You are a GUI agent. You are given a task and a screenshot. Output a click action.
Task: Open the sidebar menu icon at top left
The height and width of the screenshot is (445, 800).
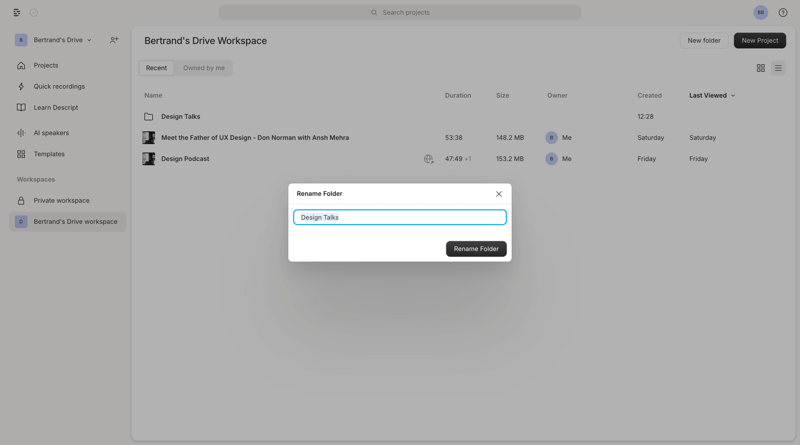click(17, 13)
